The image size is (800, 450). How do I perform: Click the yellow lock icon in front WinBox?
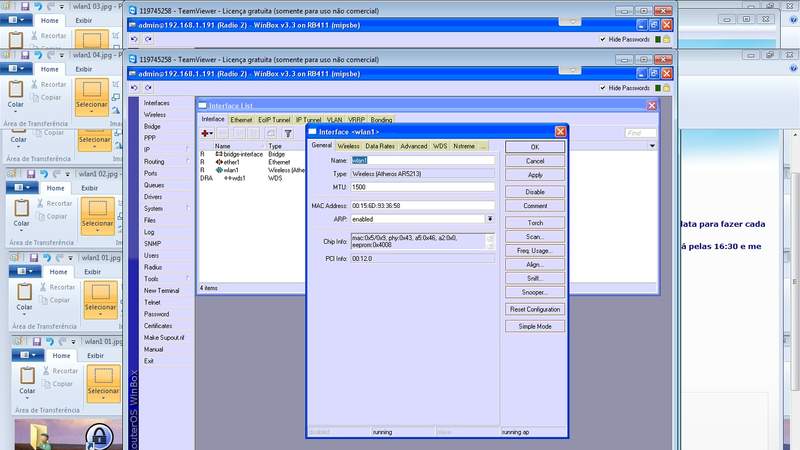pyautogui.click(x=666, y=88)
